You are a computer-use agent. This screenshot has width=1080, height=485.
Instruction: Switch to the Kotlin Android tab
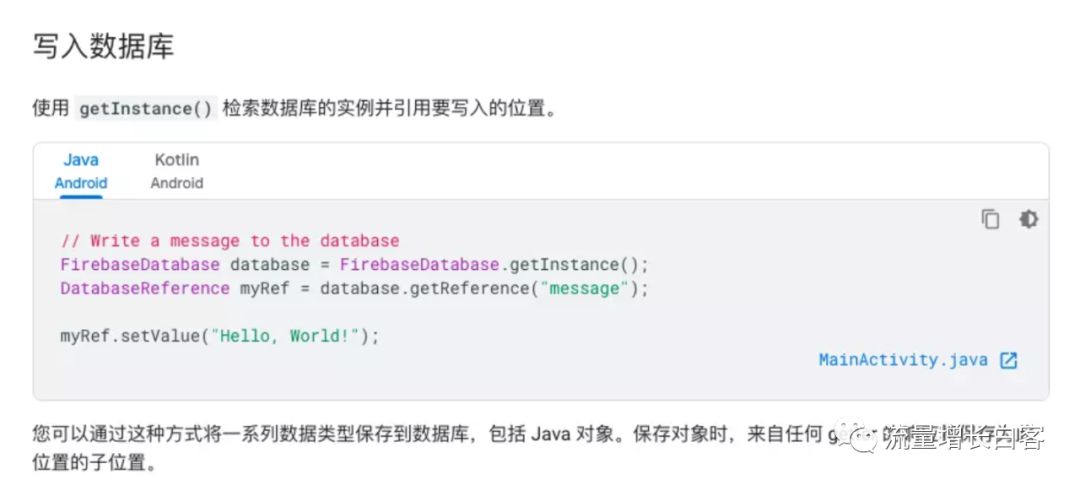pyautogui.click(x=177, y=171)
